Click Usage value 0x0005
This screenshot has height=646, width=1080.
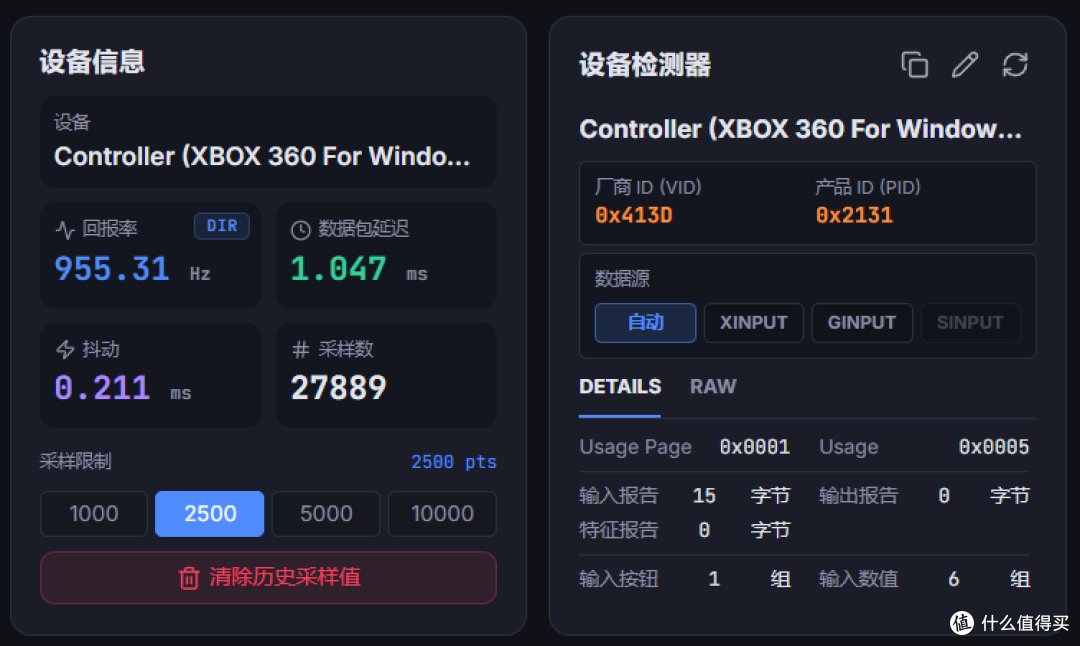click(993, 447)
